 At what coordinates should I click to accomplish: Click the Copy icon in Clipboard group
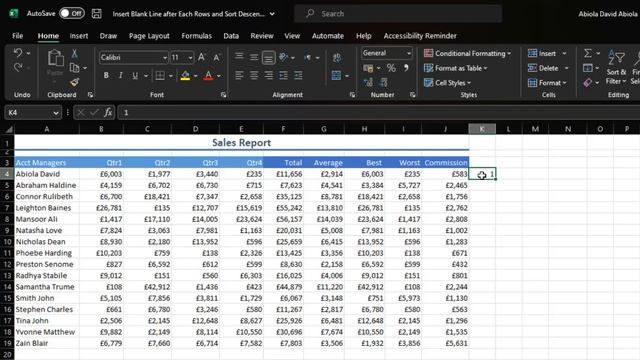(74, 67)
